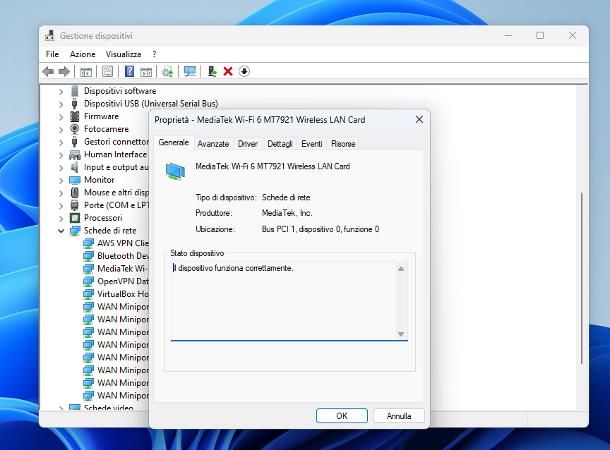Viewport: 610px width, 450px height.
Task: Open the ? help menu
Action: pyautogui.click(x=154, y=54)
